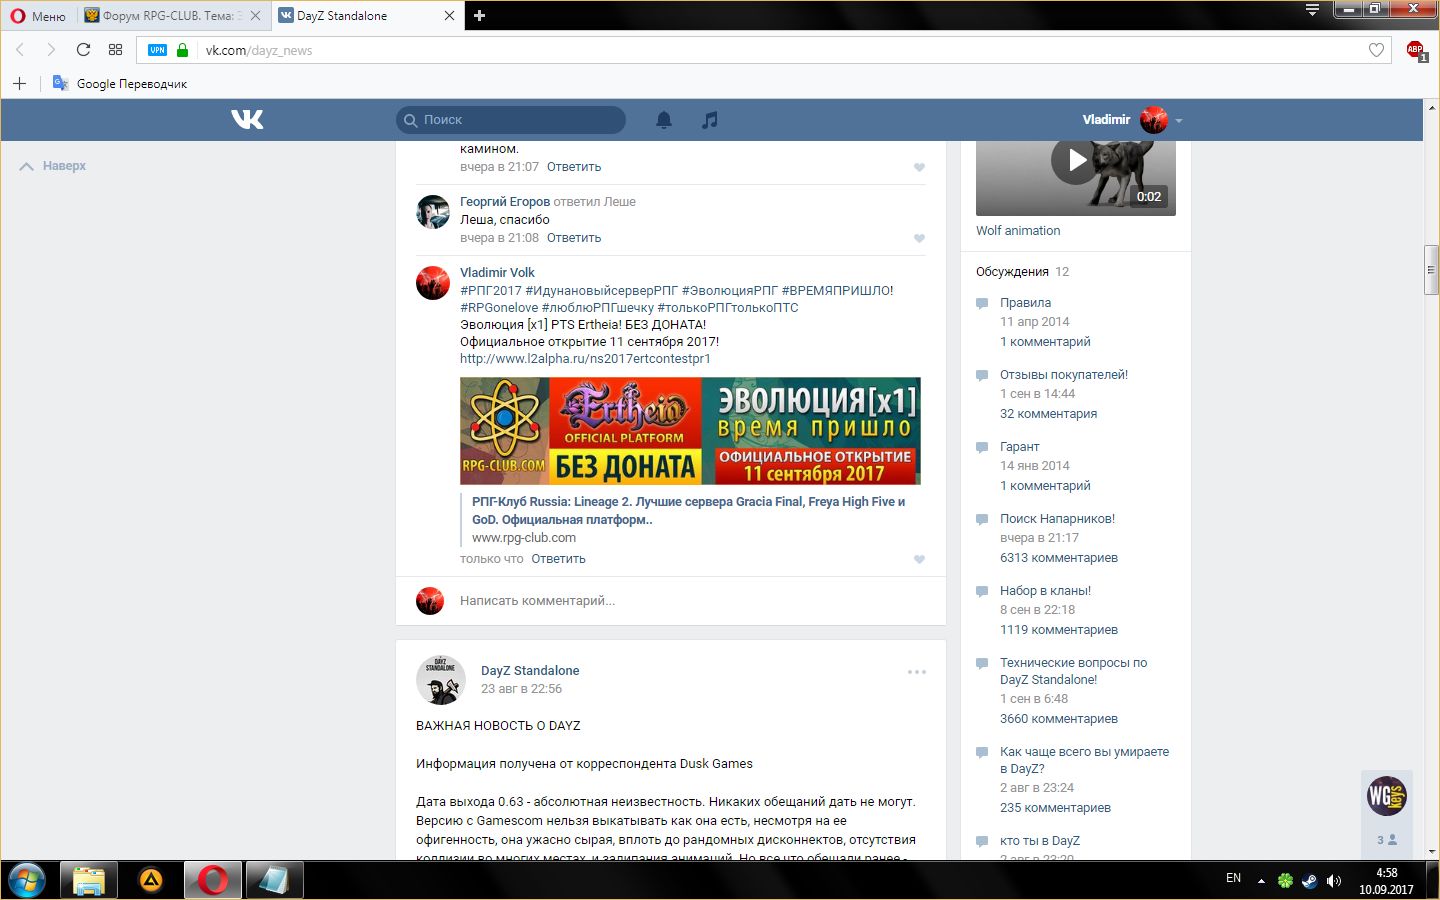Viewport: 1440px width, 900px height.
Task: Open the l2alpha.ru contest link
Action: coord(585,358)
